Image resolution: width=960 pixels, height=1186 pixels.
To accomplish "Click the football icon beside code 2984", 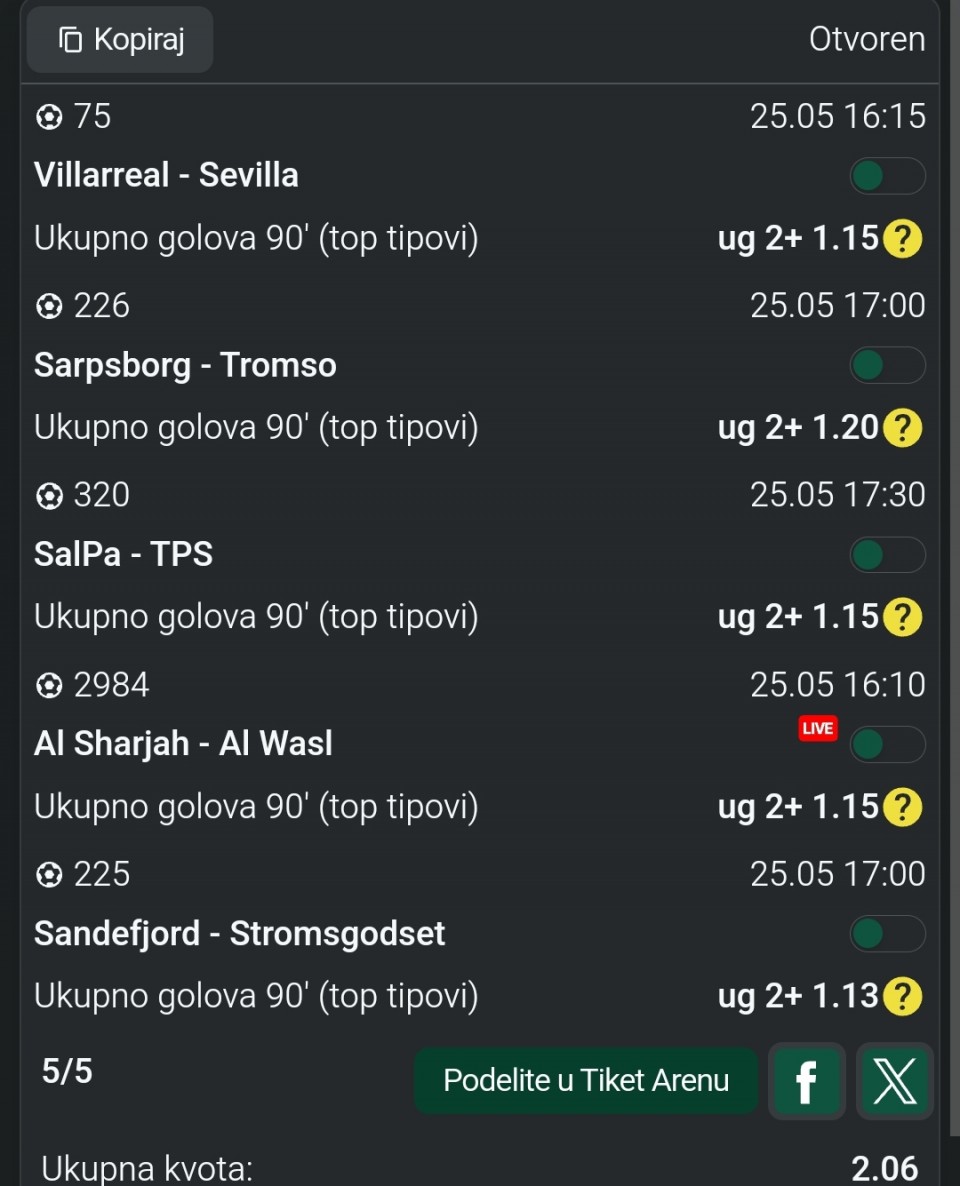I will [49, 685].
